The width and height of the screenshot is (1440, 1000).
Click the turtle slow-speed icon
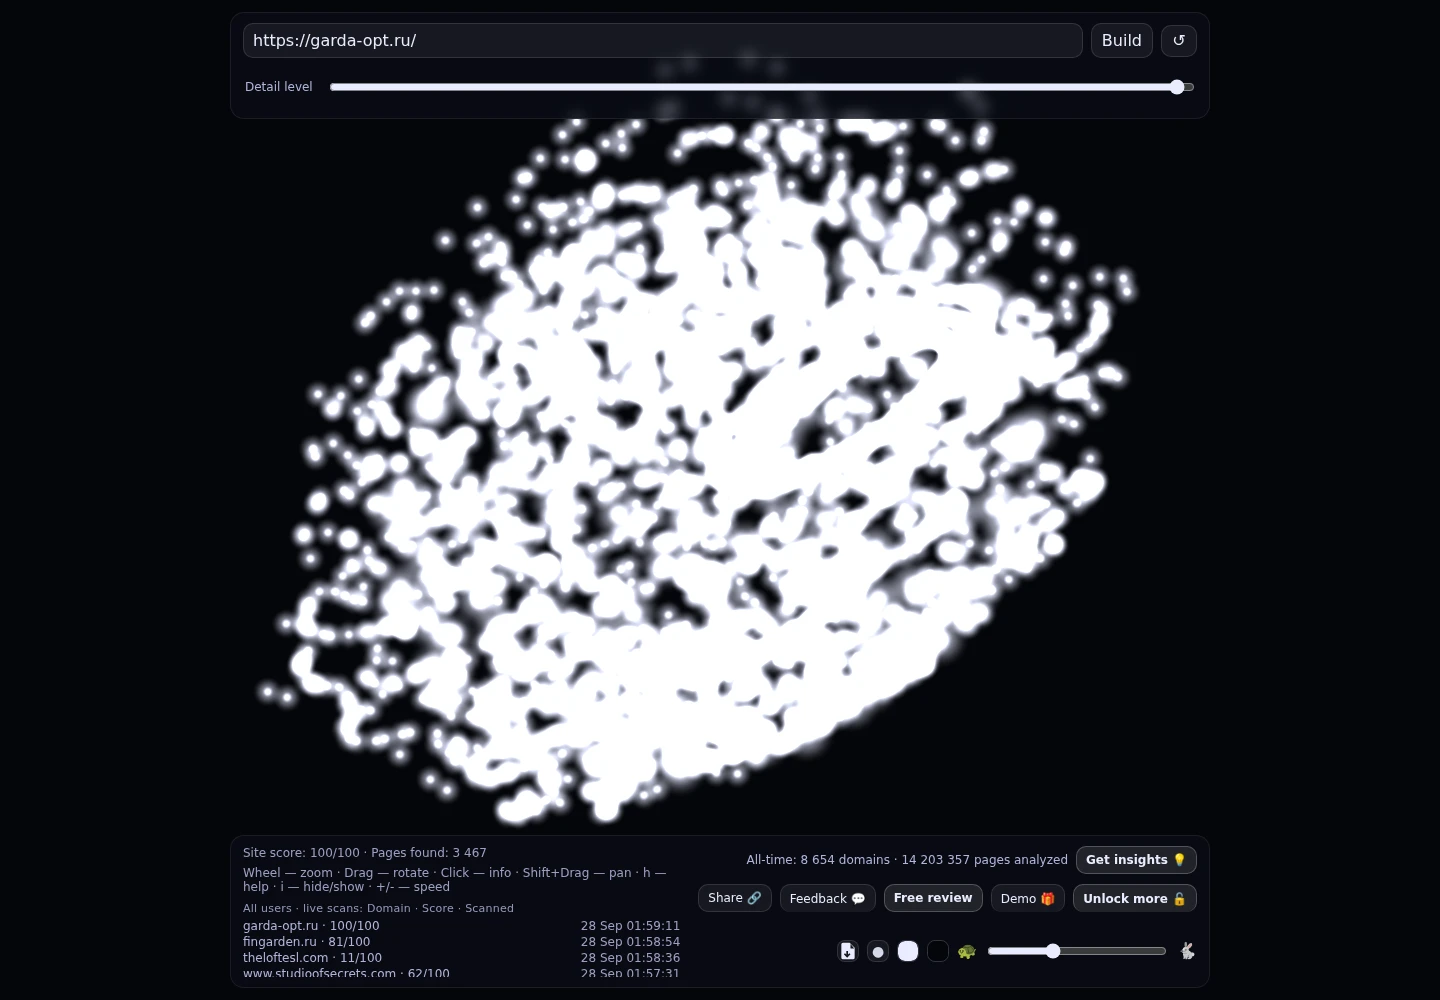pyautogui.click(x=966, y=951)
